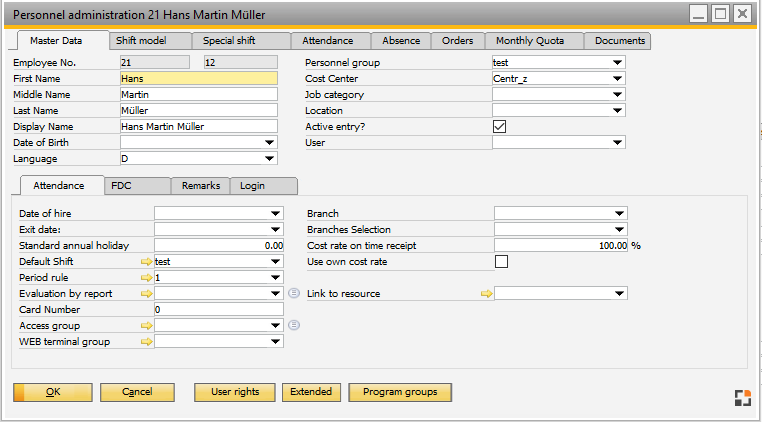This screenshot has height=422, width=762.
Task: Click the link arrow for Evaluation by report
Action: point(147,294)
